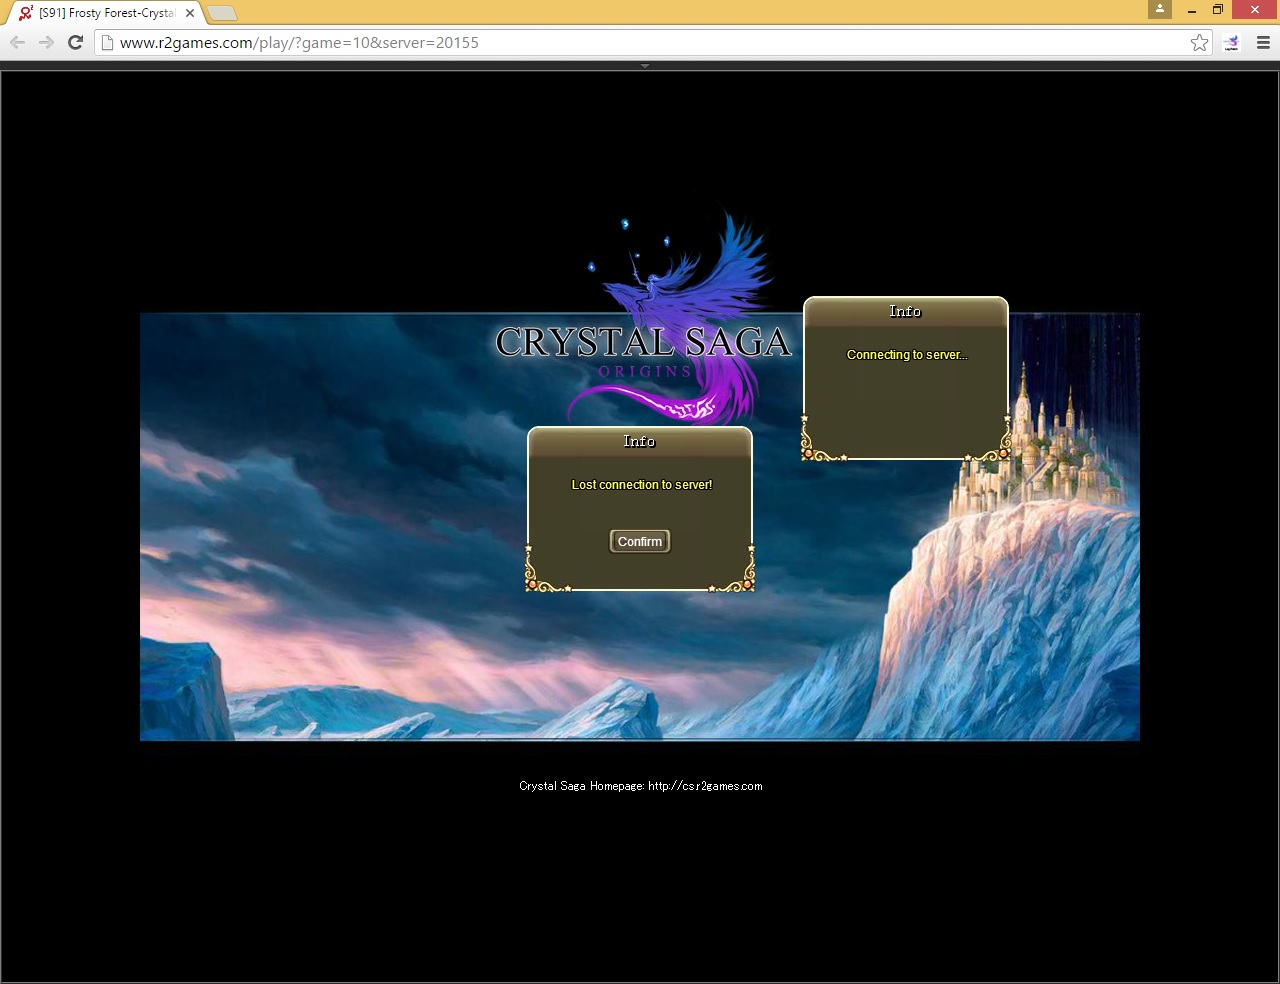
Task: Open the Chrome hamburger menu
Action: point(1263,42)
